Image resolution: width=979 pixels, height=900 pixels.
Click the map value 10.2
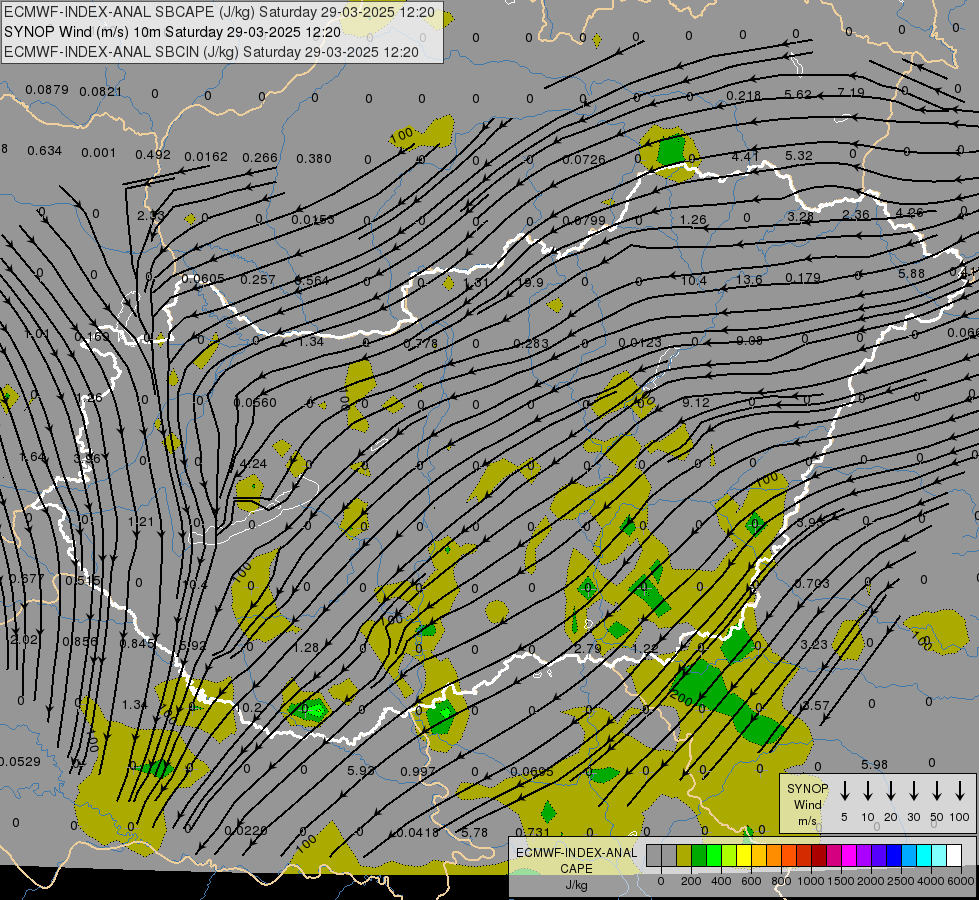pos(249,708)
